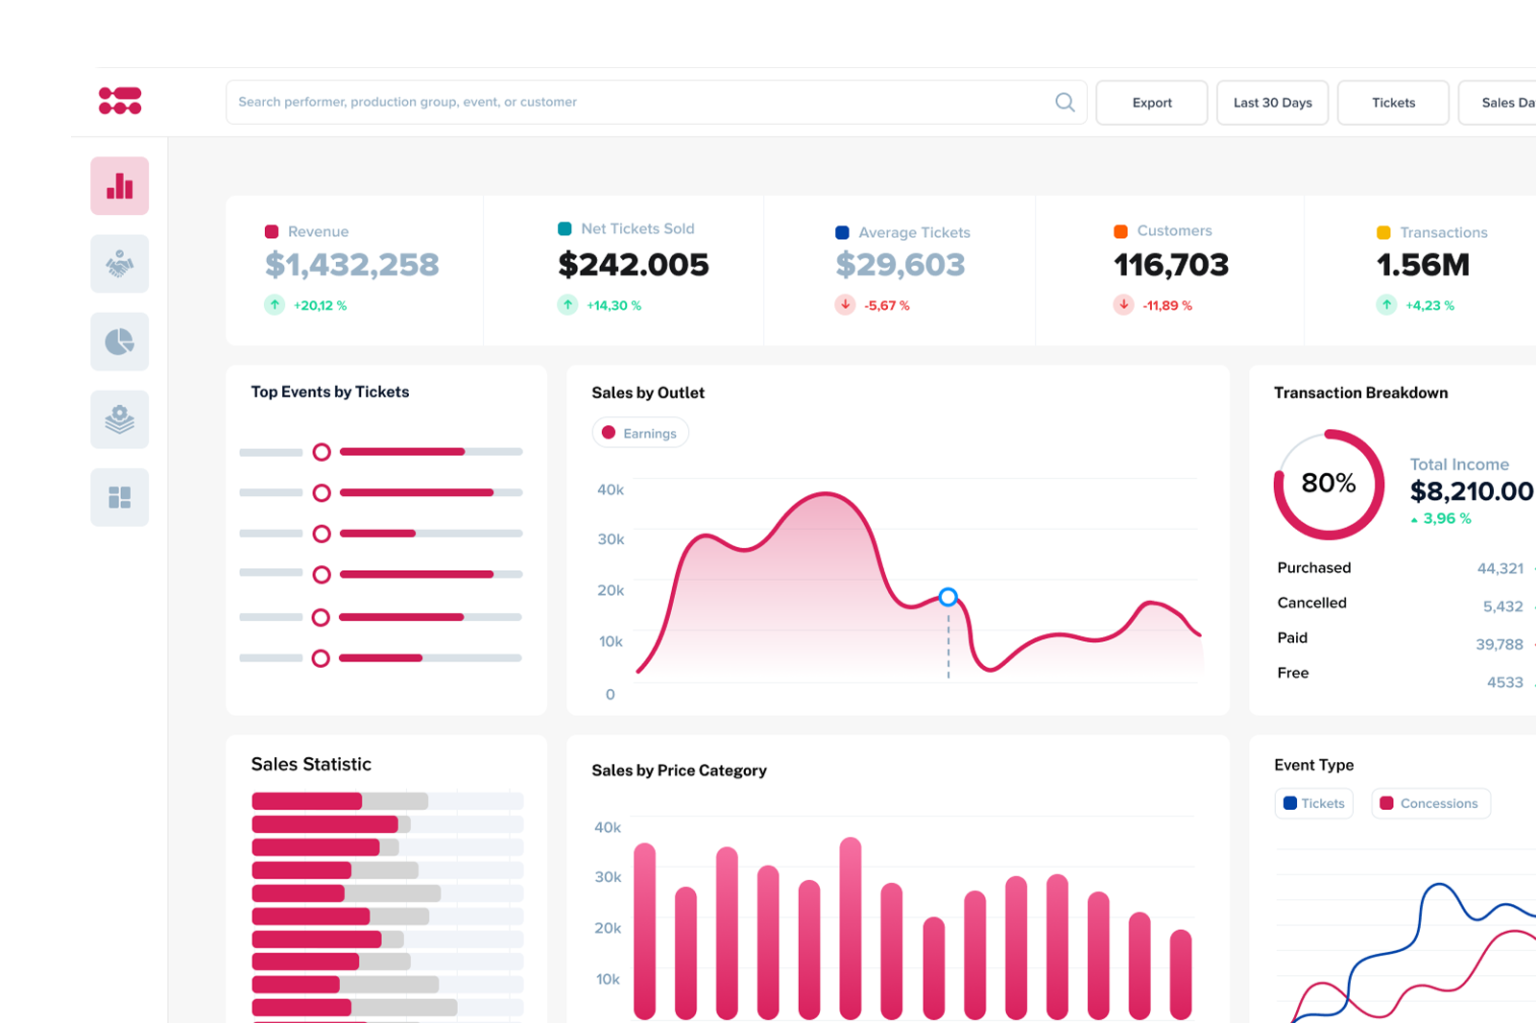Select the bar-chart analytics icon in the sidebar

(119, 185)
